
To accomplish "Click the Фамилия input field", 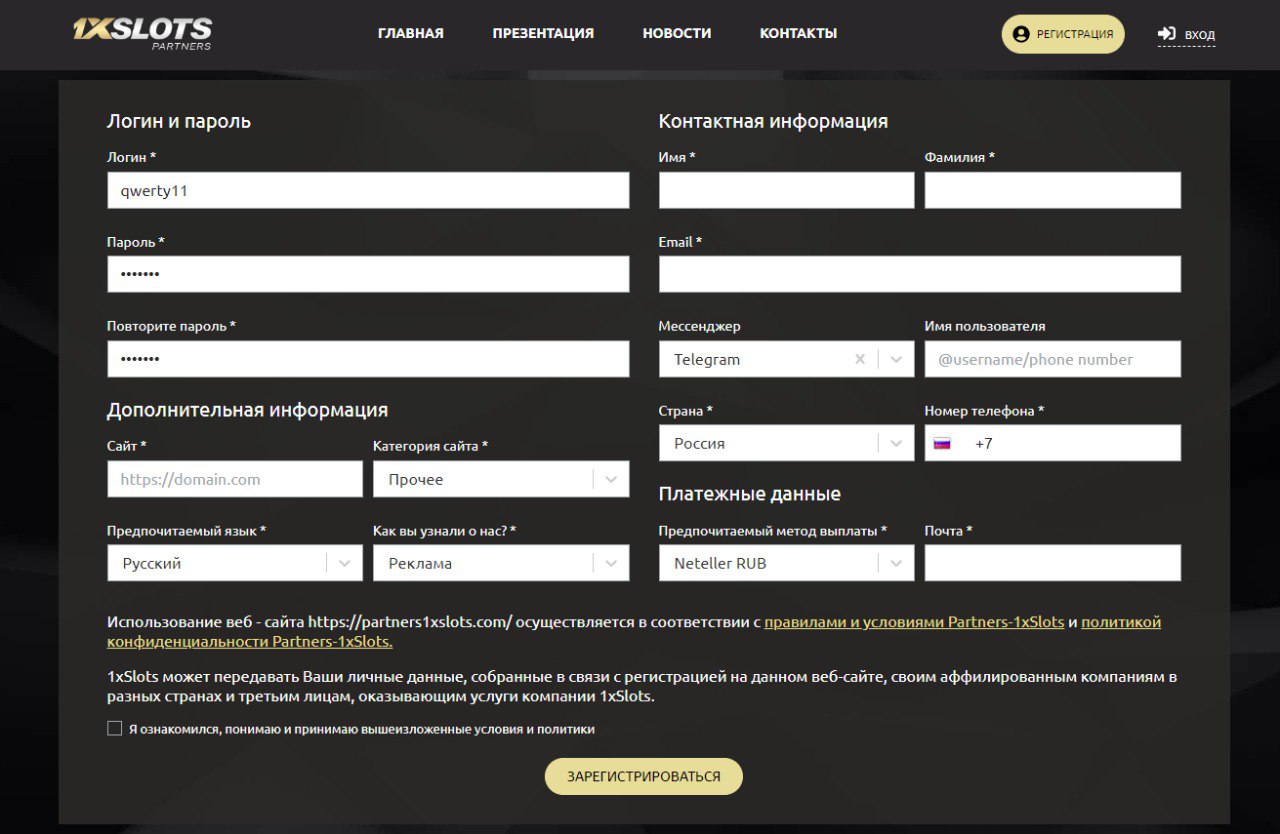I will (x=1053, y=190).
